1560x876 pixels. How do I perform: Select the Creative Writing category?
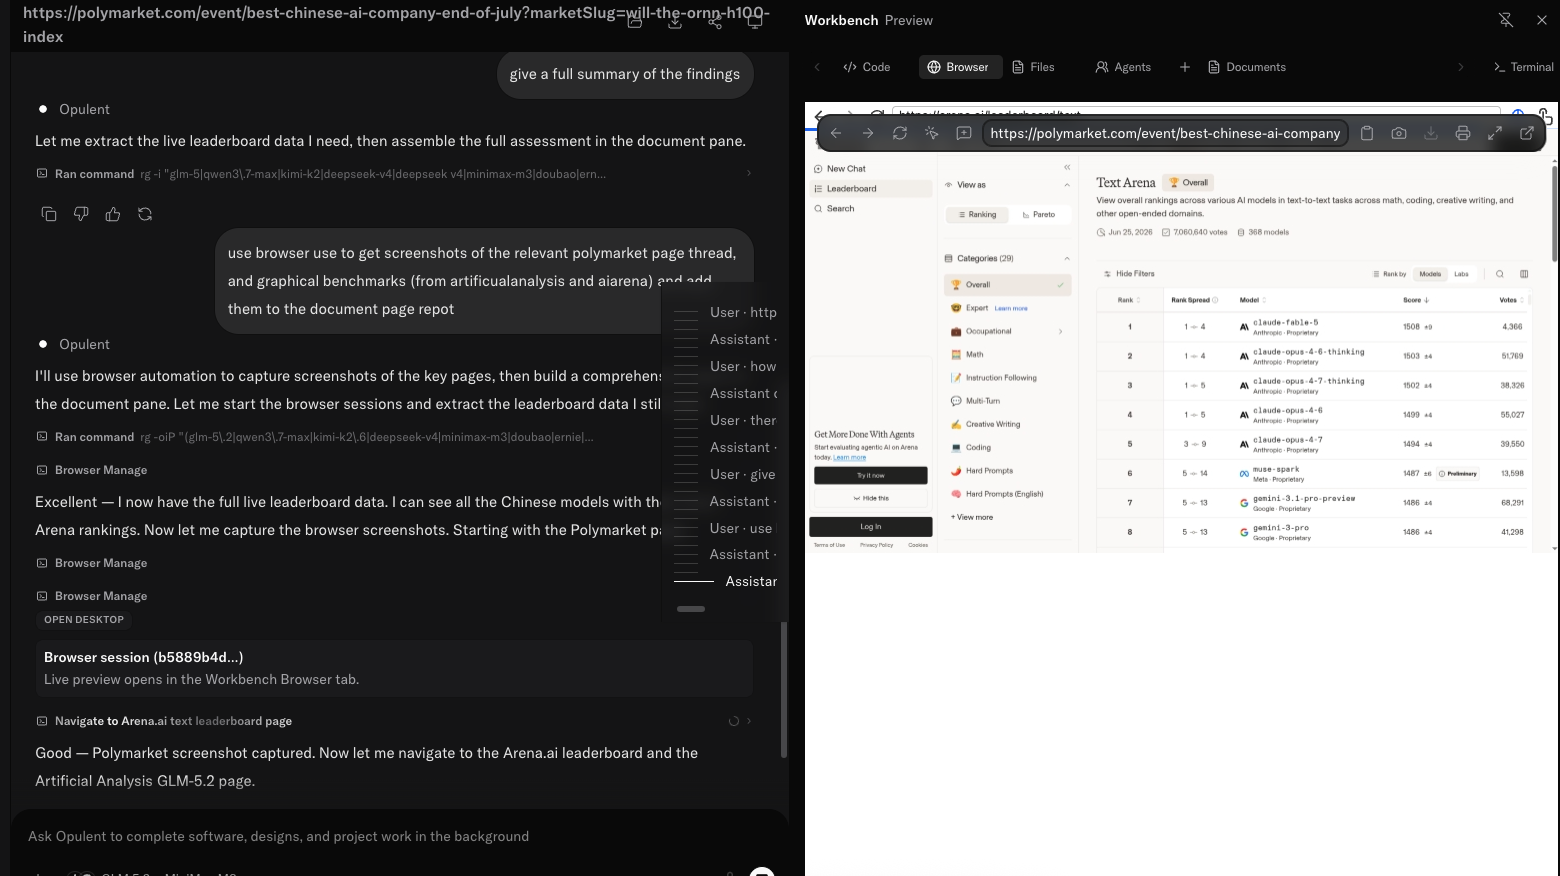(1007, 424)
